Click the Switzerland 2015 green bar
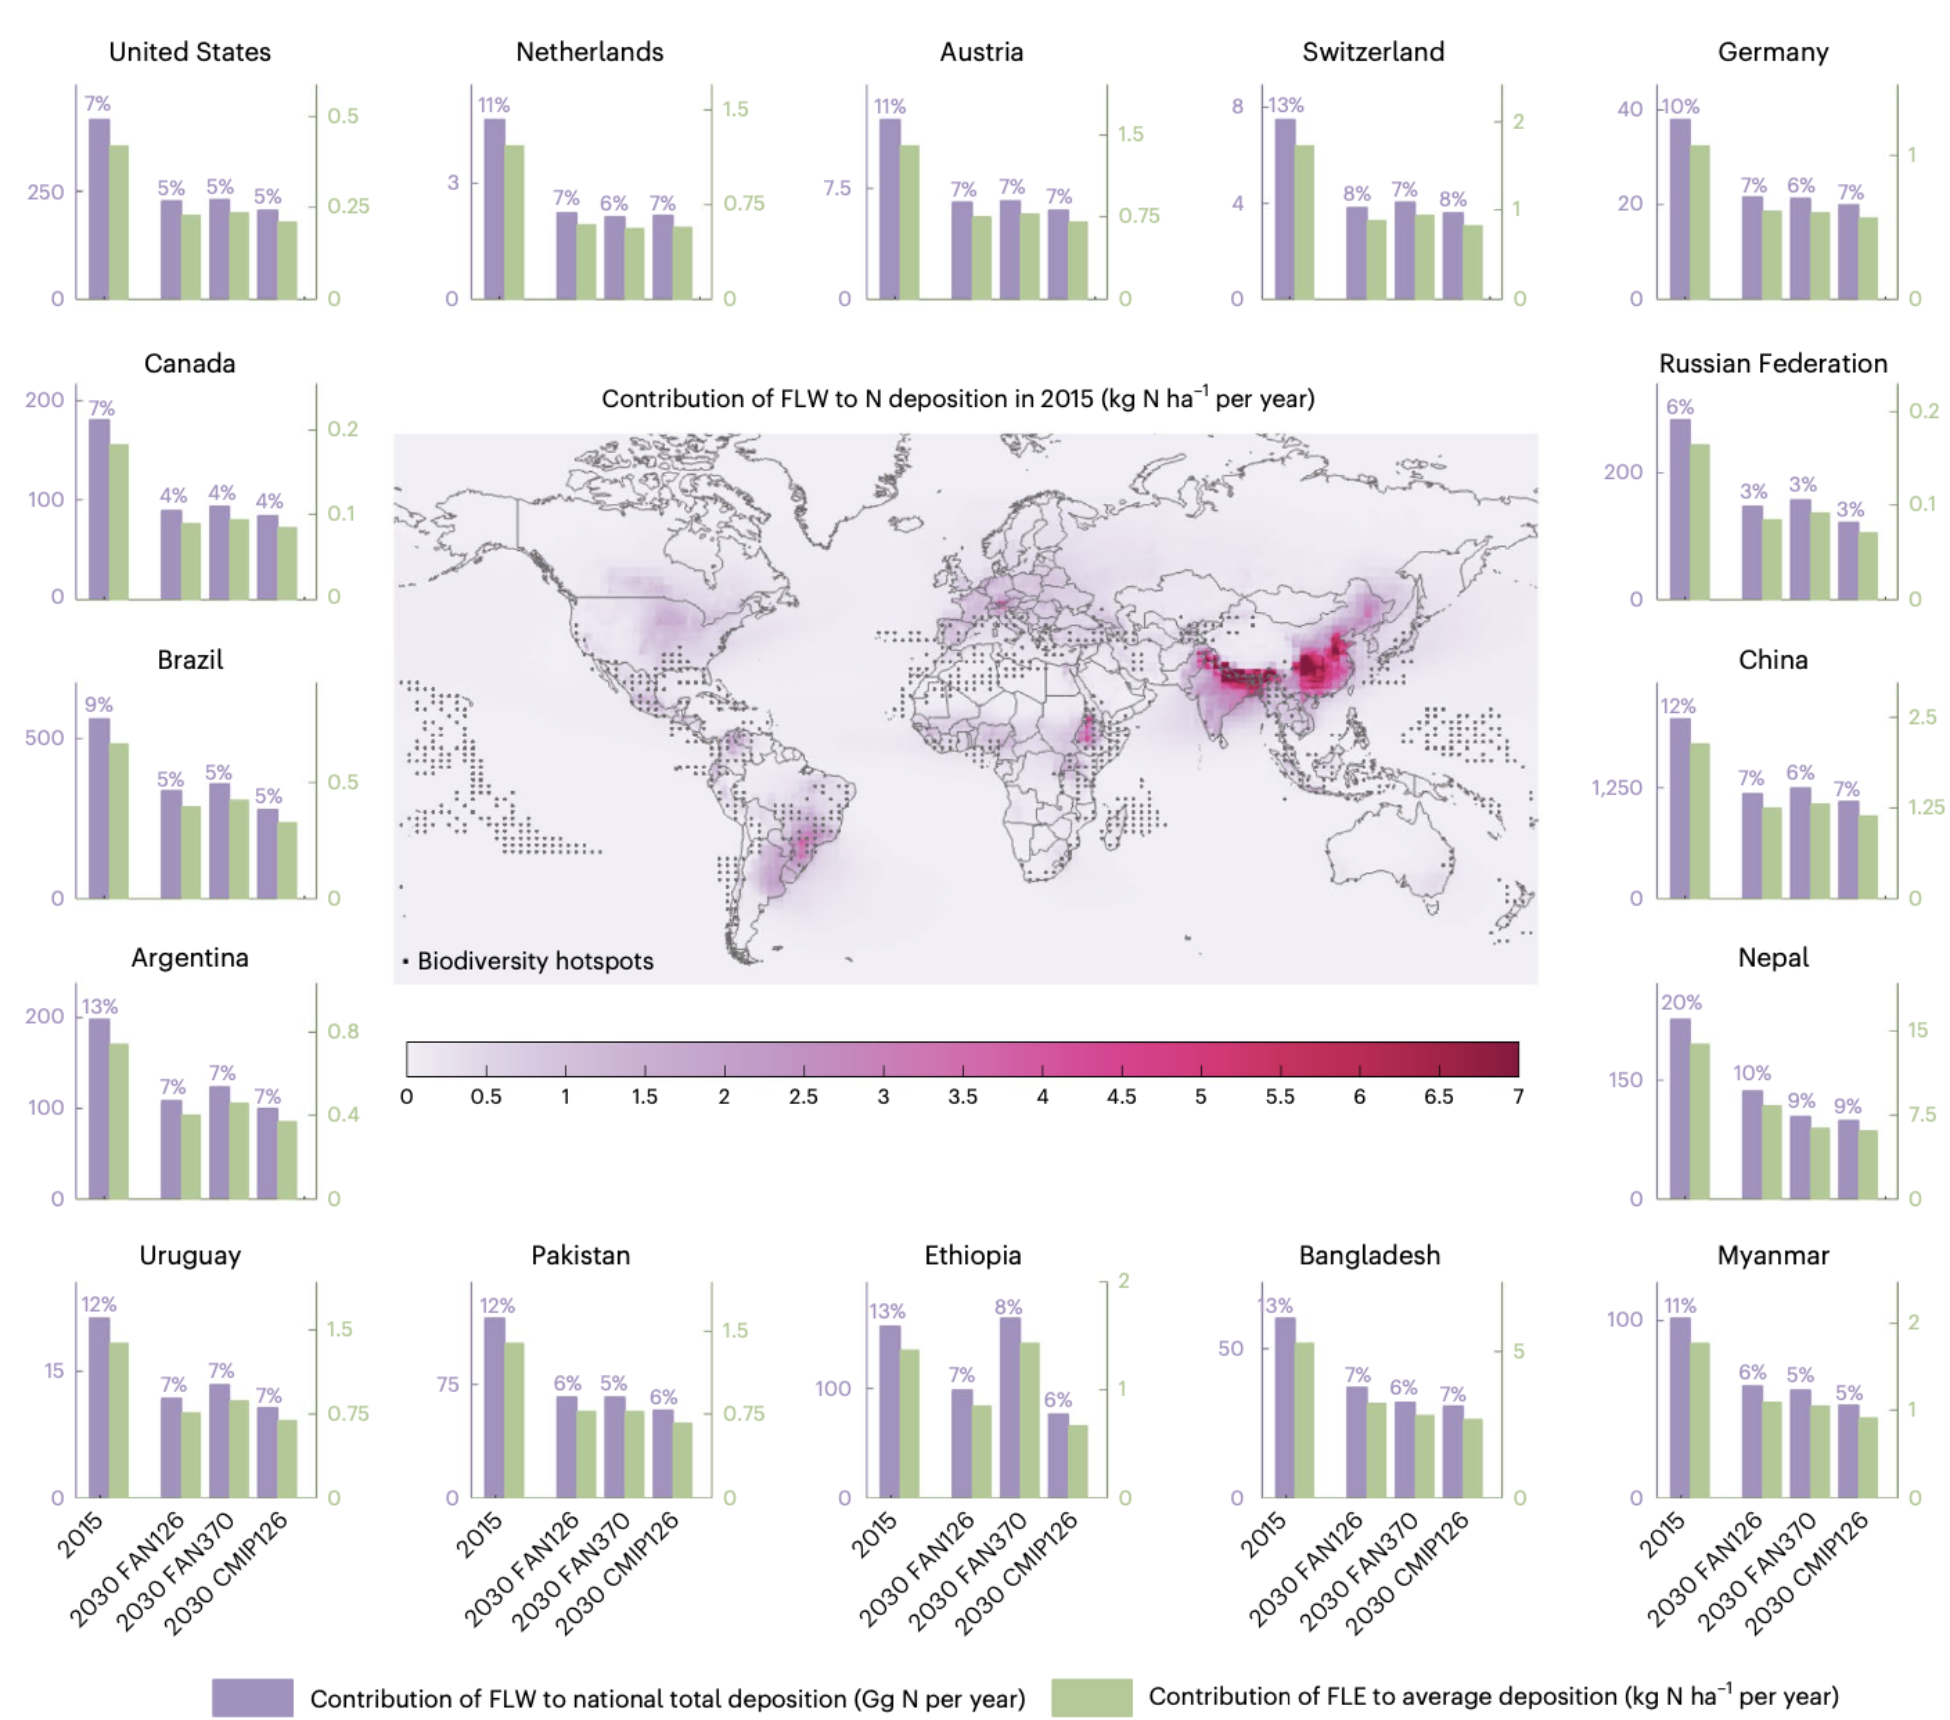Viewport: 1950px width, 1720px height. (x=1304, y=222)
